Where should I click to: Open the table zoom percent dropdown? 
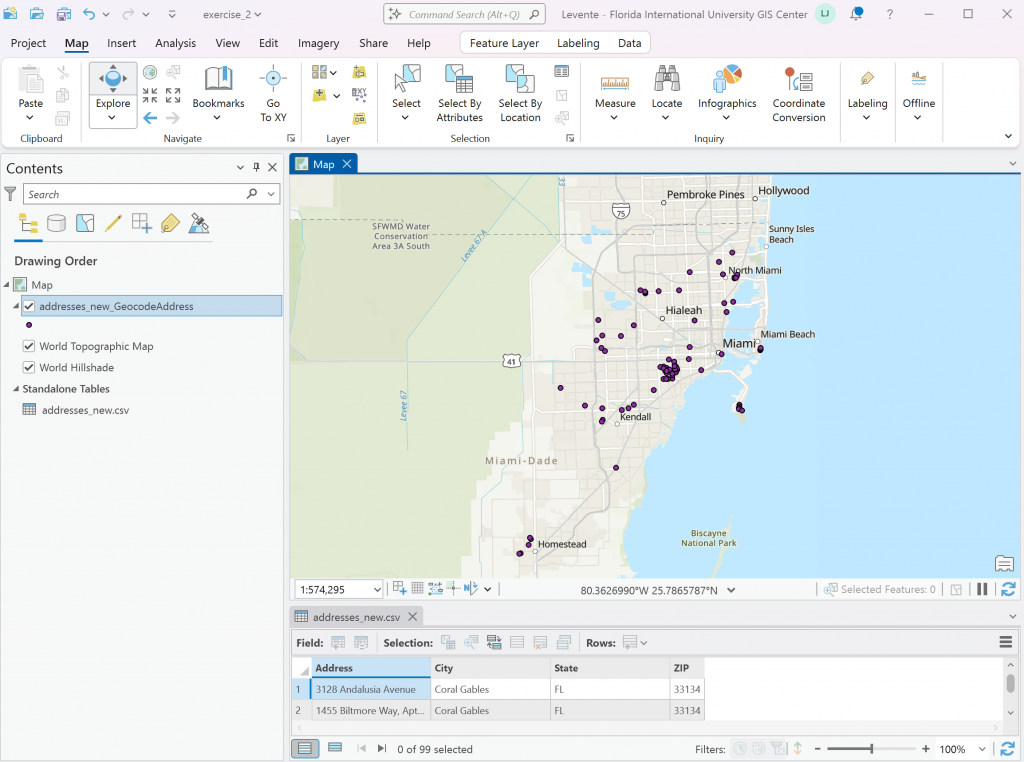982,749
